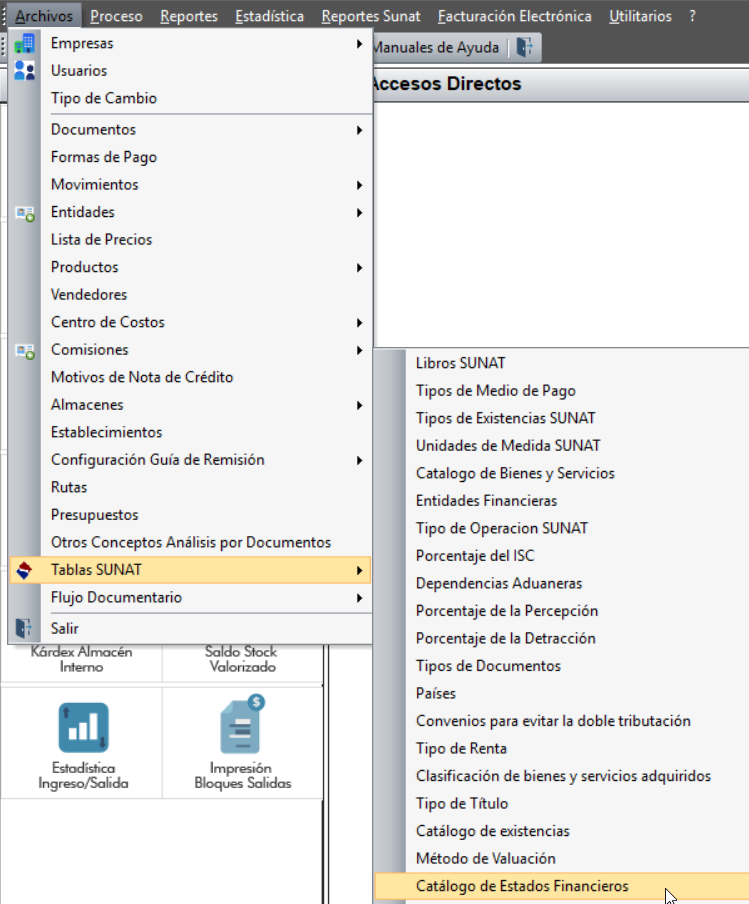The width and height of the screenshot is (749, 904).
Task: Click the Comisiones card icon
Action: pos(25,351)
